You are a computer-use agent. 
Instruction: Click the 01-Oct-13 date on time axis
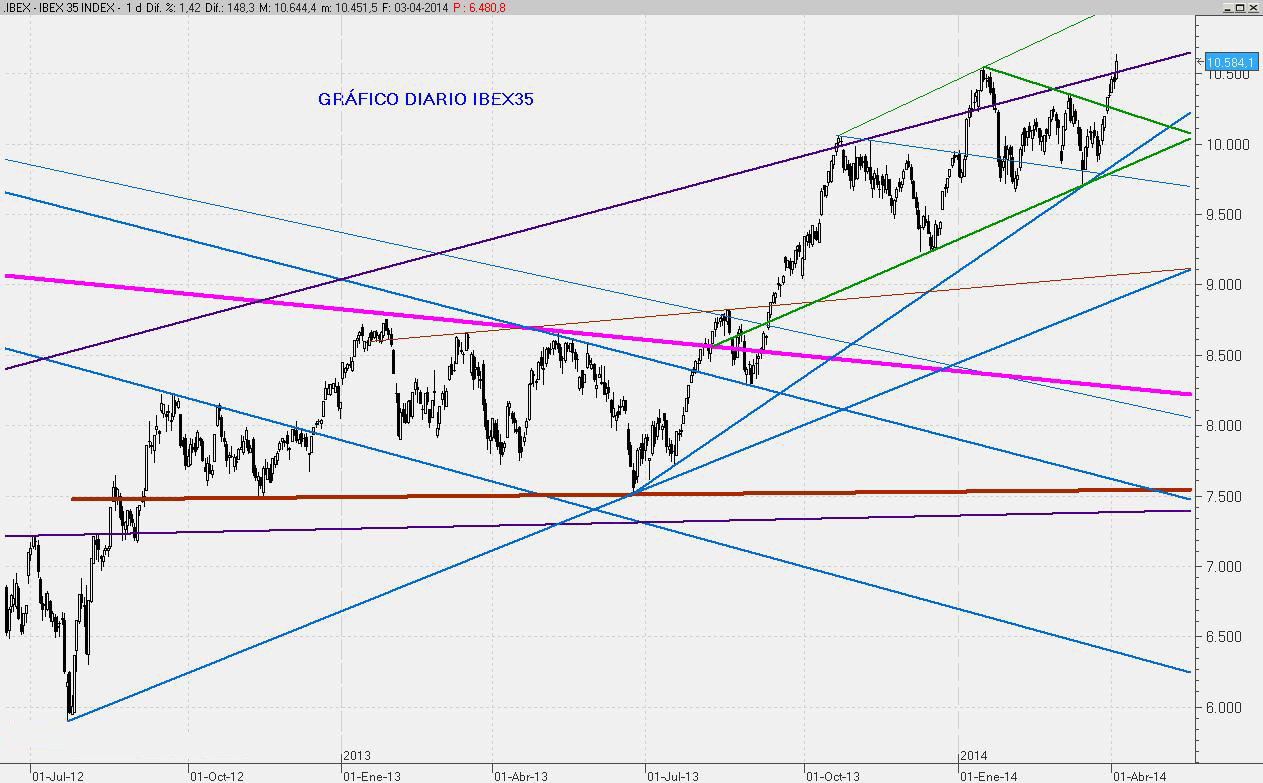833,775
